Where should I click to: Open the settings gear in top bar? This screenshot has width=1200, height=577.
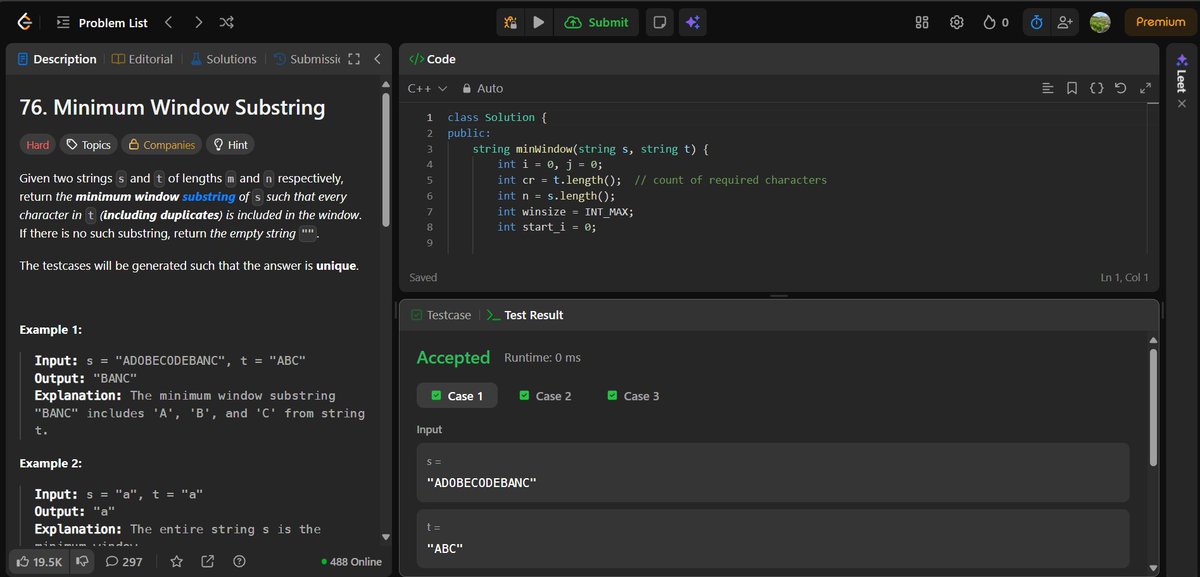point(956,22)
